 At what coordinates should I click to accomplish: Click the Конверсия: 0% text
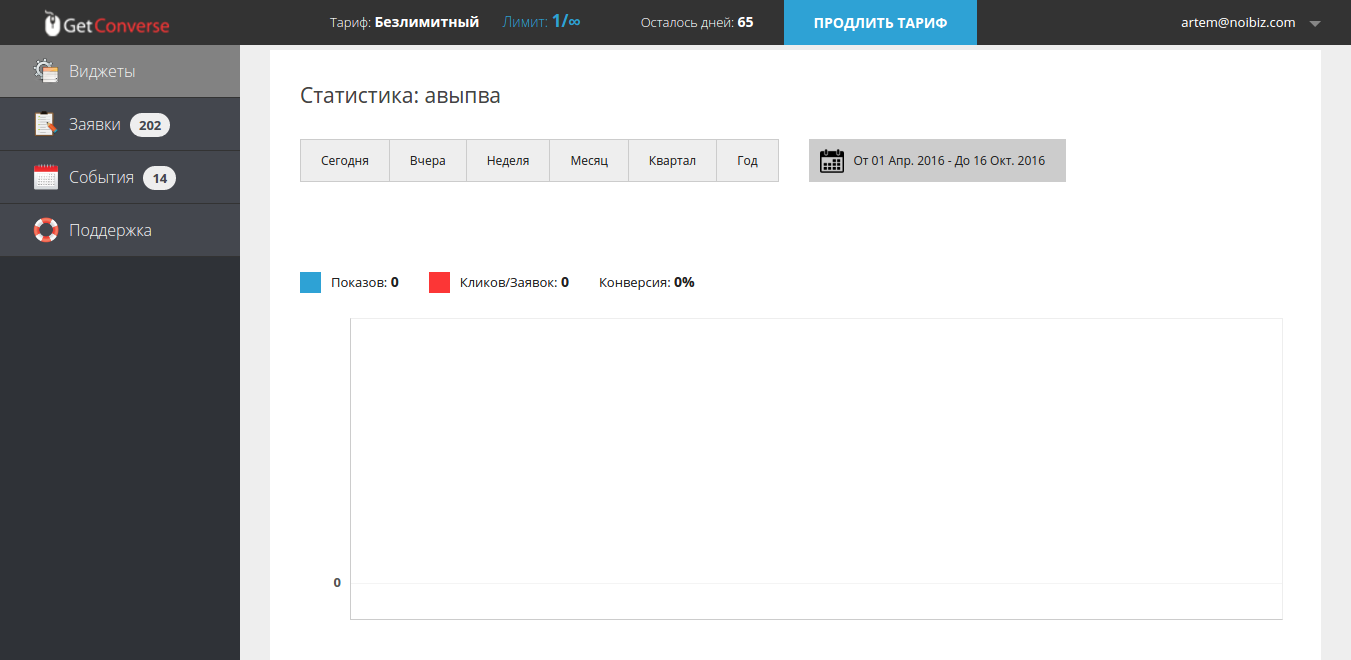647,282
